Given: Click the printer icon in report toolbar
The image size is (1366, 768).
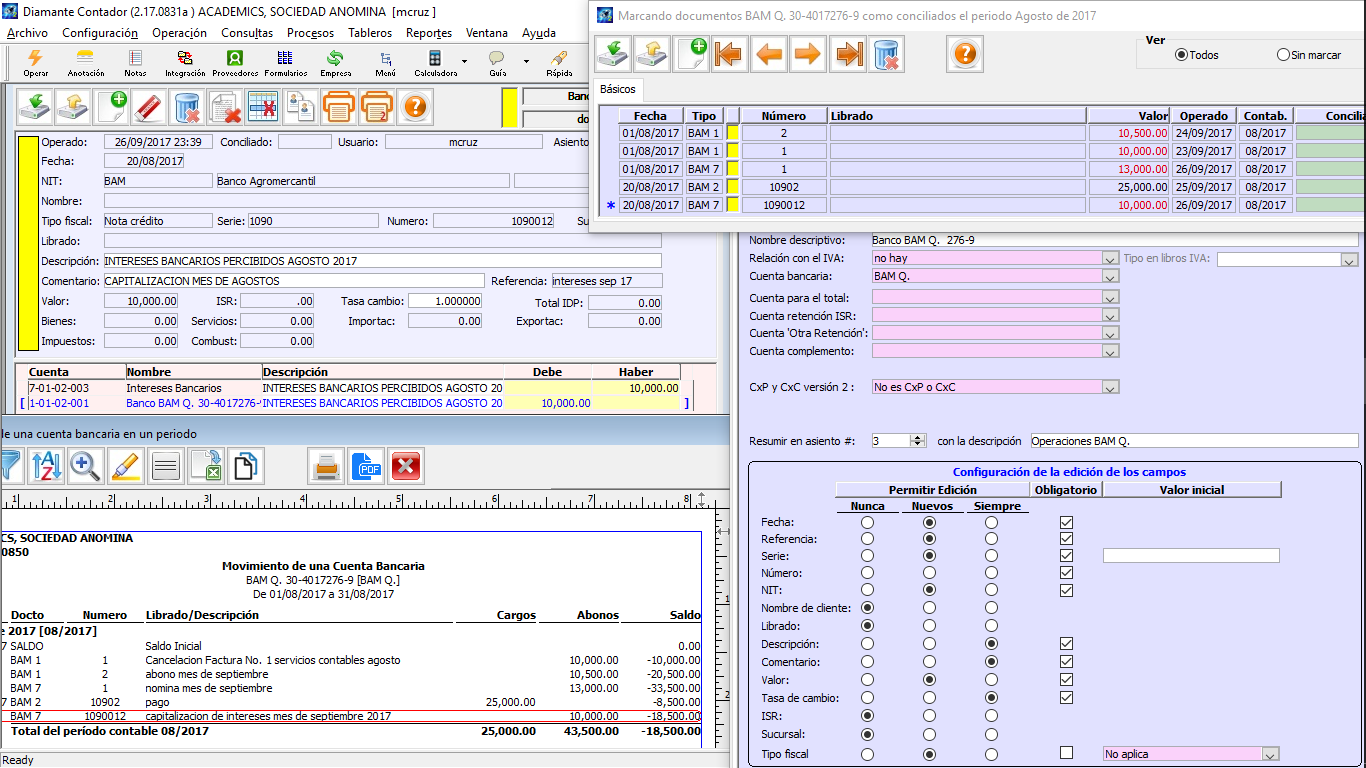Looking at the screenshot, I should pyautogui.click(x=324, y=467).
